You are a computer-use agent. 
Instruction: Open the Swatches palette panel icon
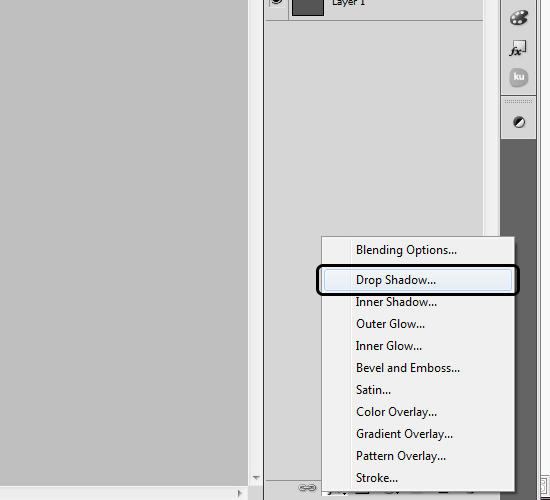coord(518,18)
